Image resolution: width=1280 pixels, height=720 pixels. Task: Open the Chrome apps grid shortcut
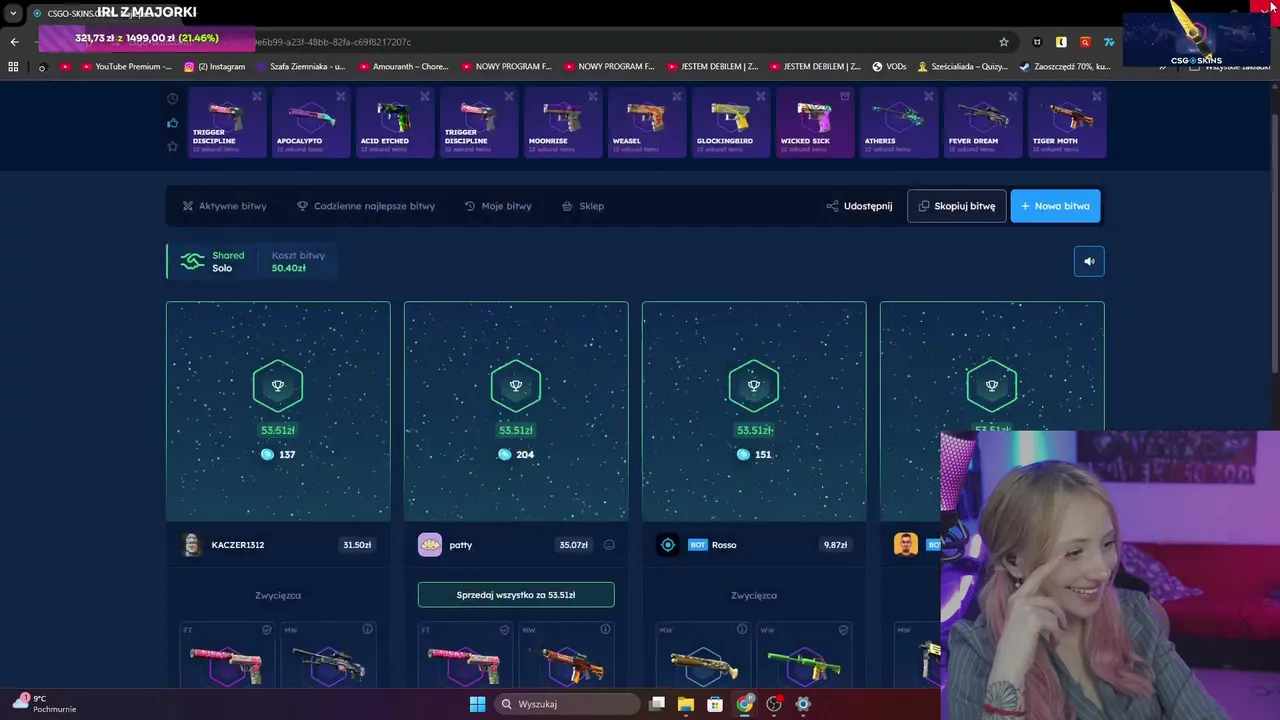pyautogui.click(x=13, y=67)
